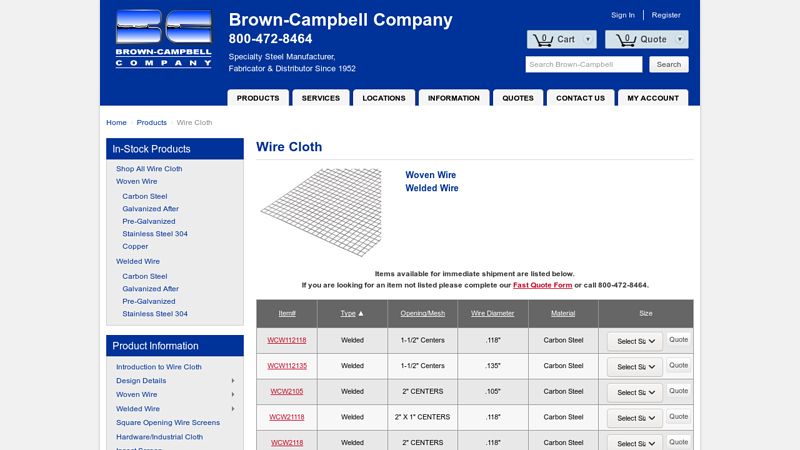Open the QUOTES tab
800x450 pixels.
coord(518,98)
